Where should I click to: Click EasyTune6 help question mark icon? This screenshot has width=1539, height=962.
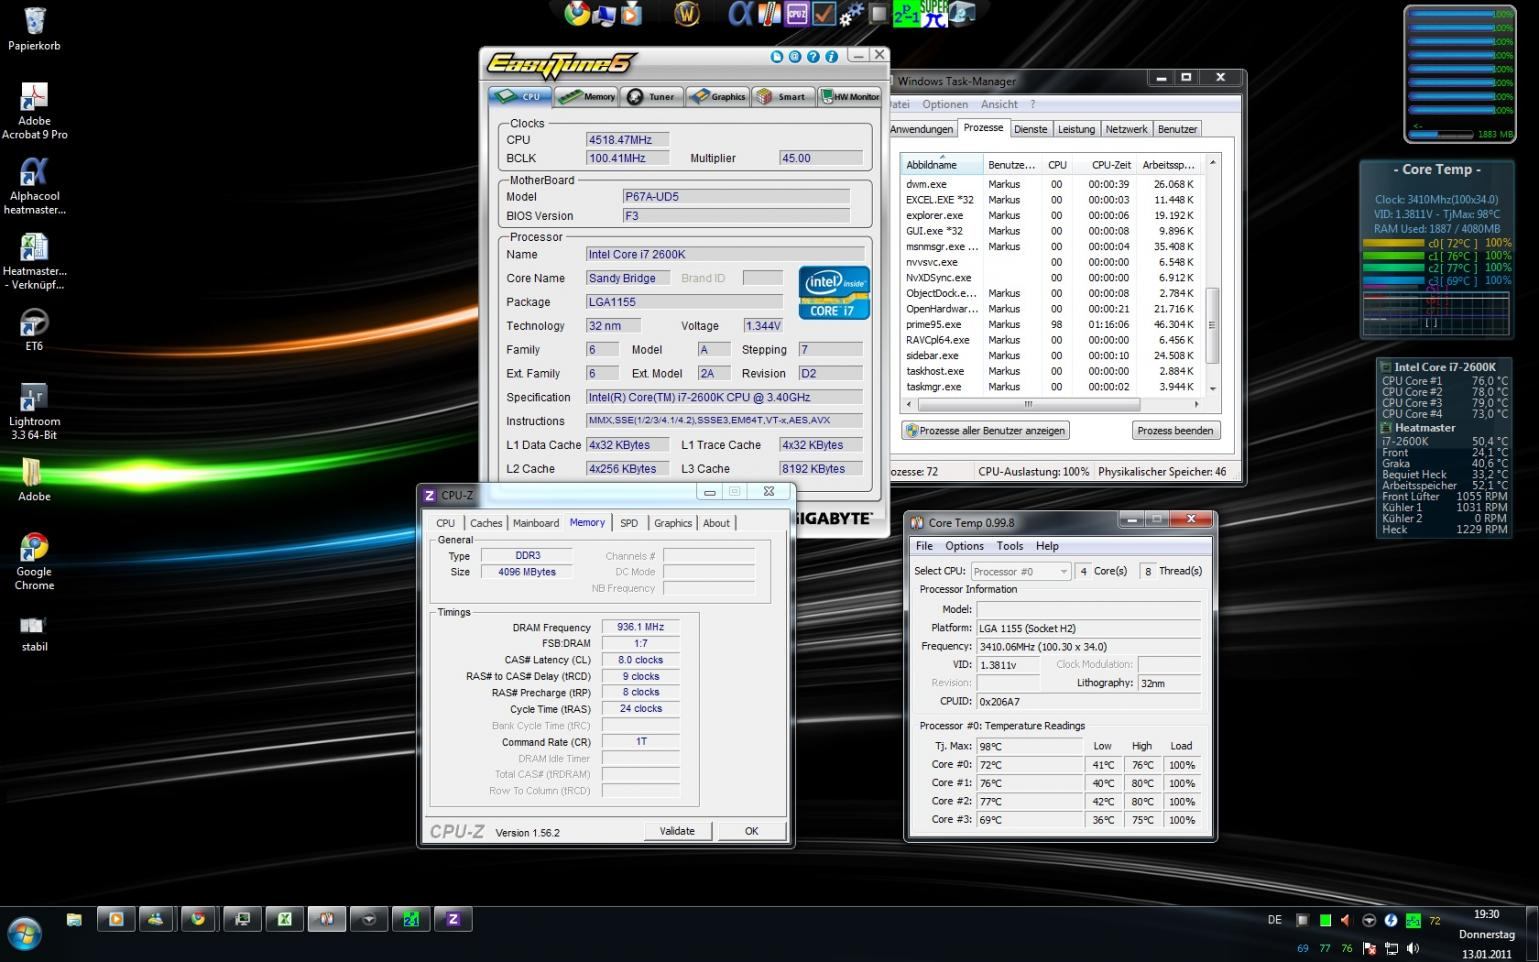pos(813,57)
